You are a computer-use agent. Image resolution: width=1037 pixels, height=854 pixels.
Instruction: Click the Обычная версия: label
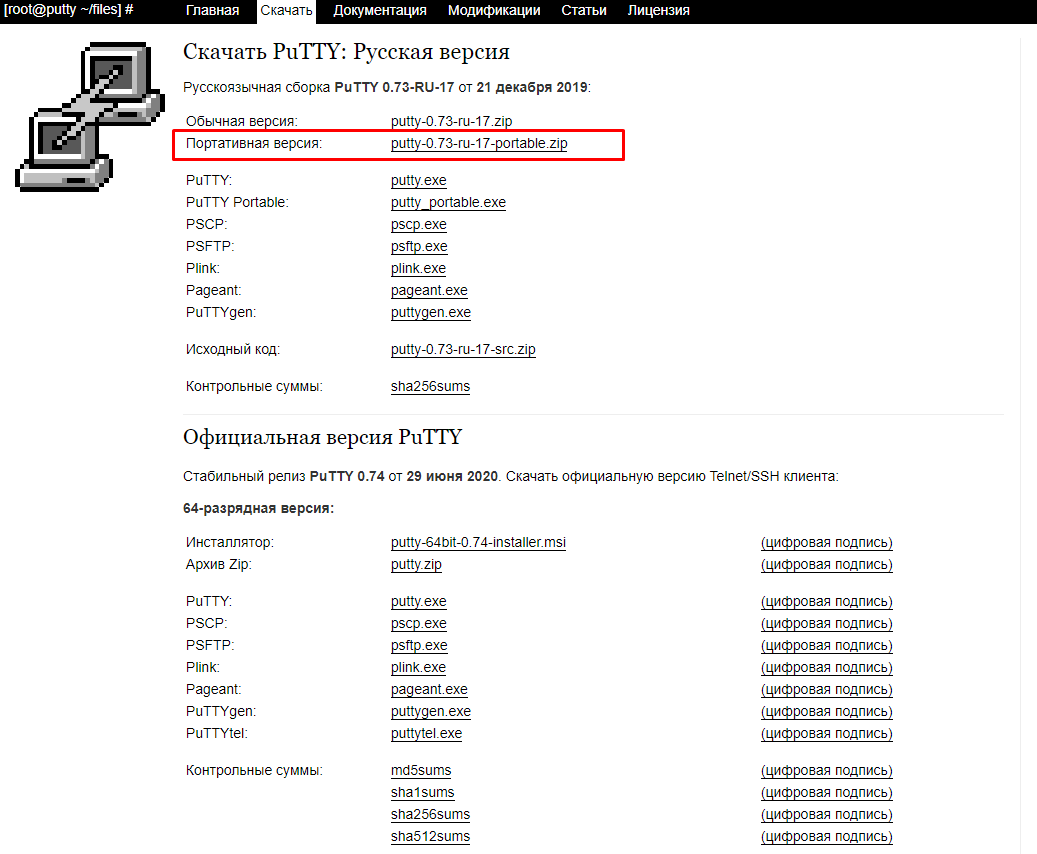pos(242,121)
